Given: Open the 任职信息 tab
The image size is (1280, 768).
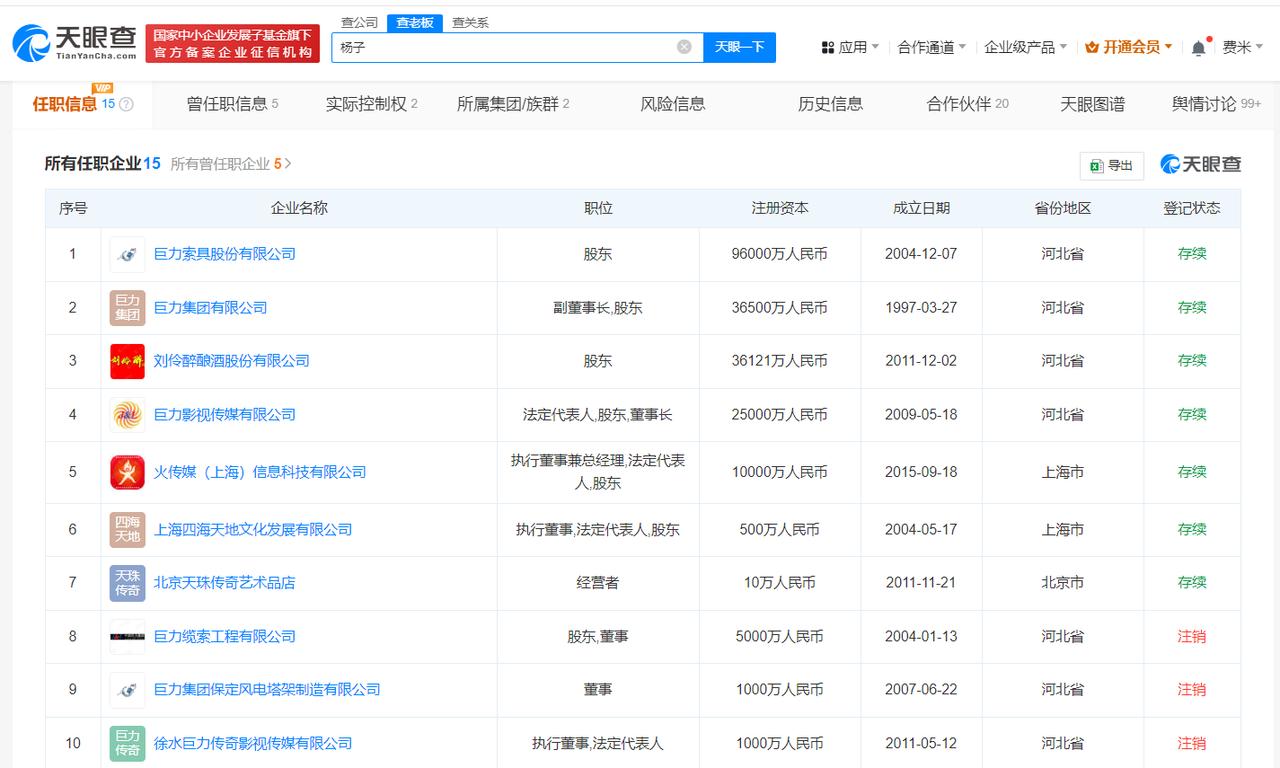Looking at the screenshot, I should coord(82,104).
